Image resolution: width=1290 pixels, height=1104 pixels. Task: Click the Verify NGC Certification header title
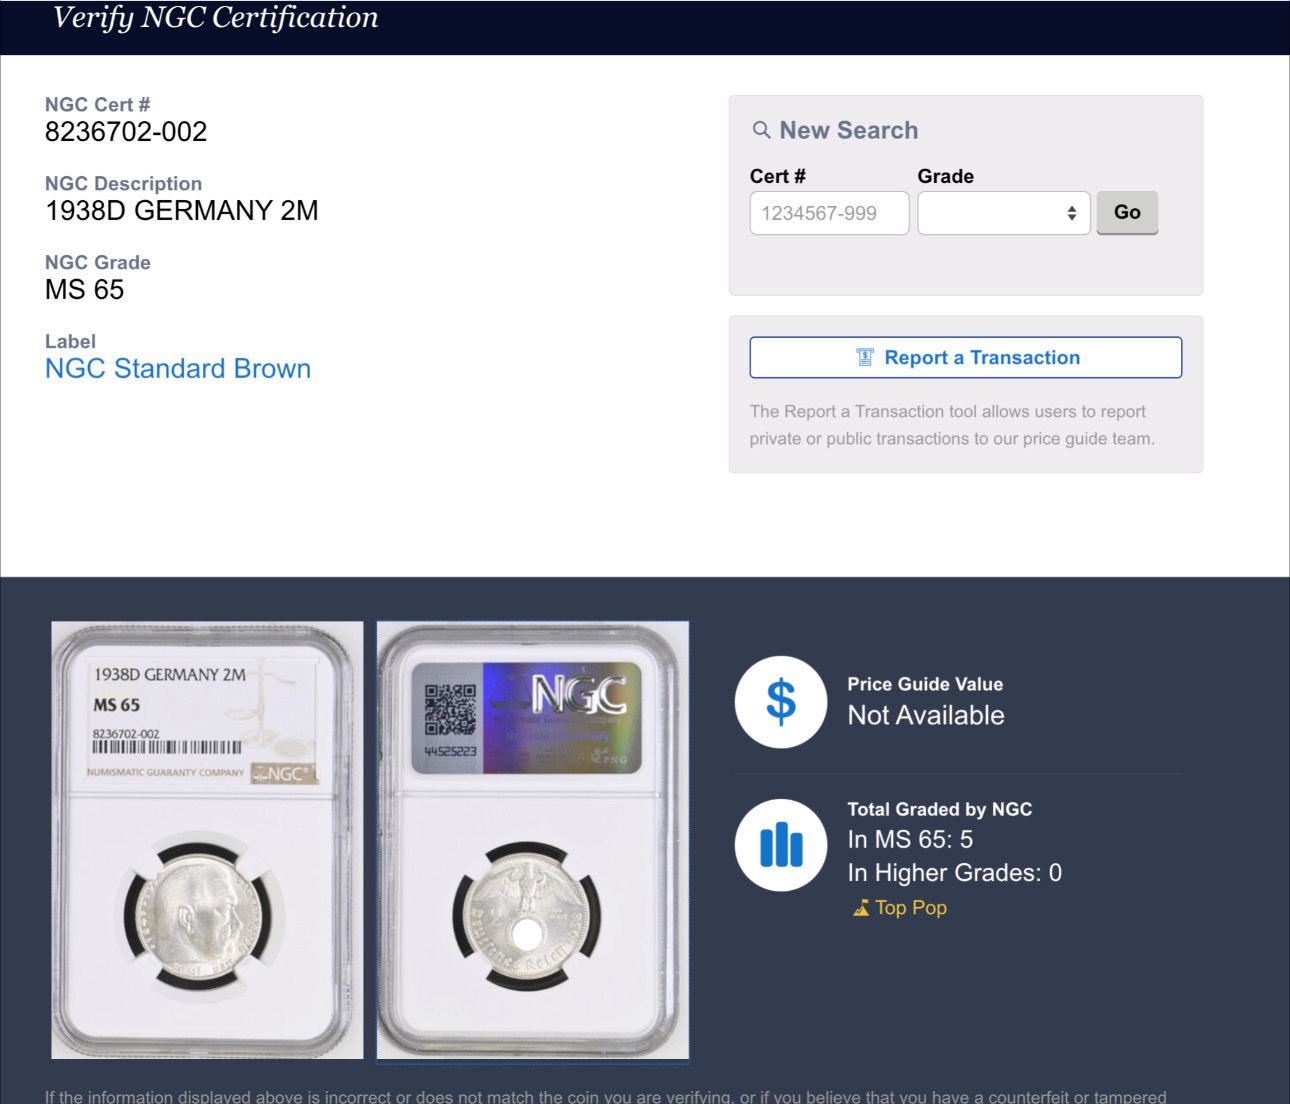216,18
